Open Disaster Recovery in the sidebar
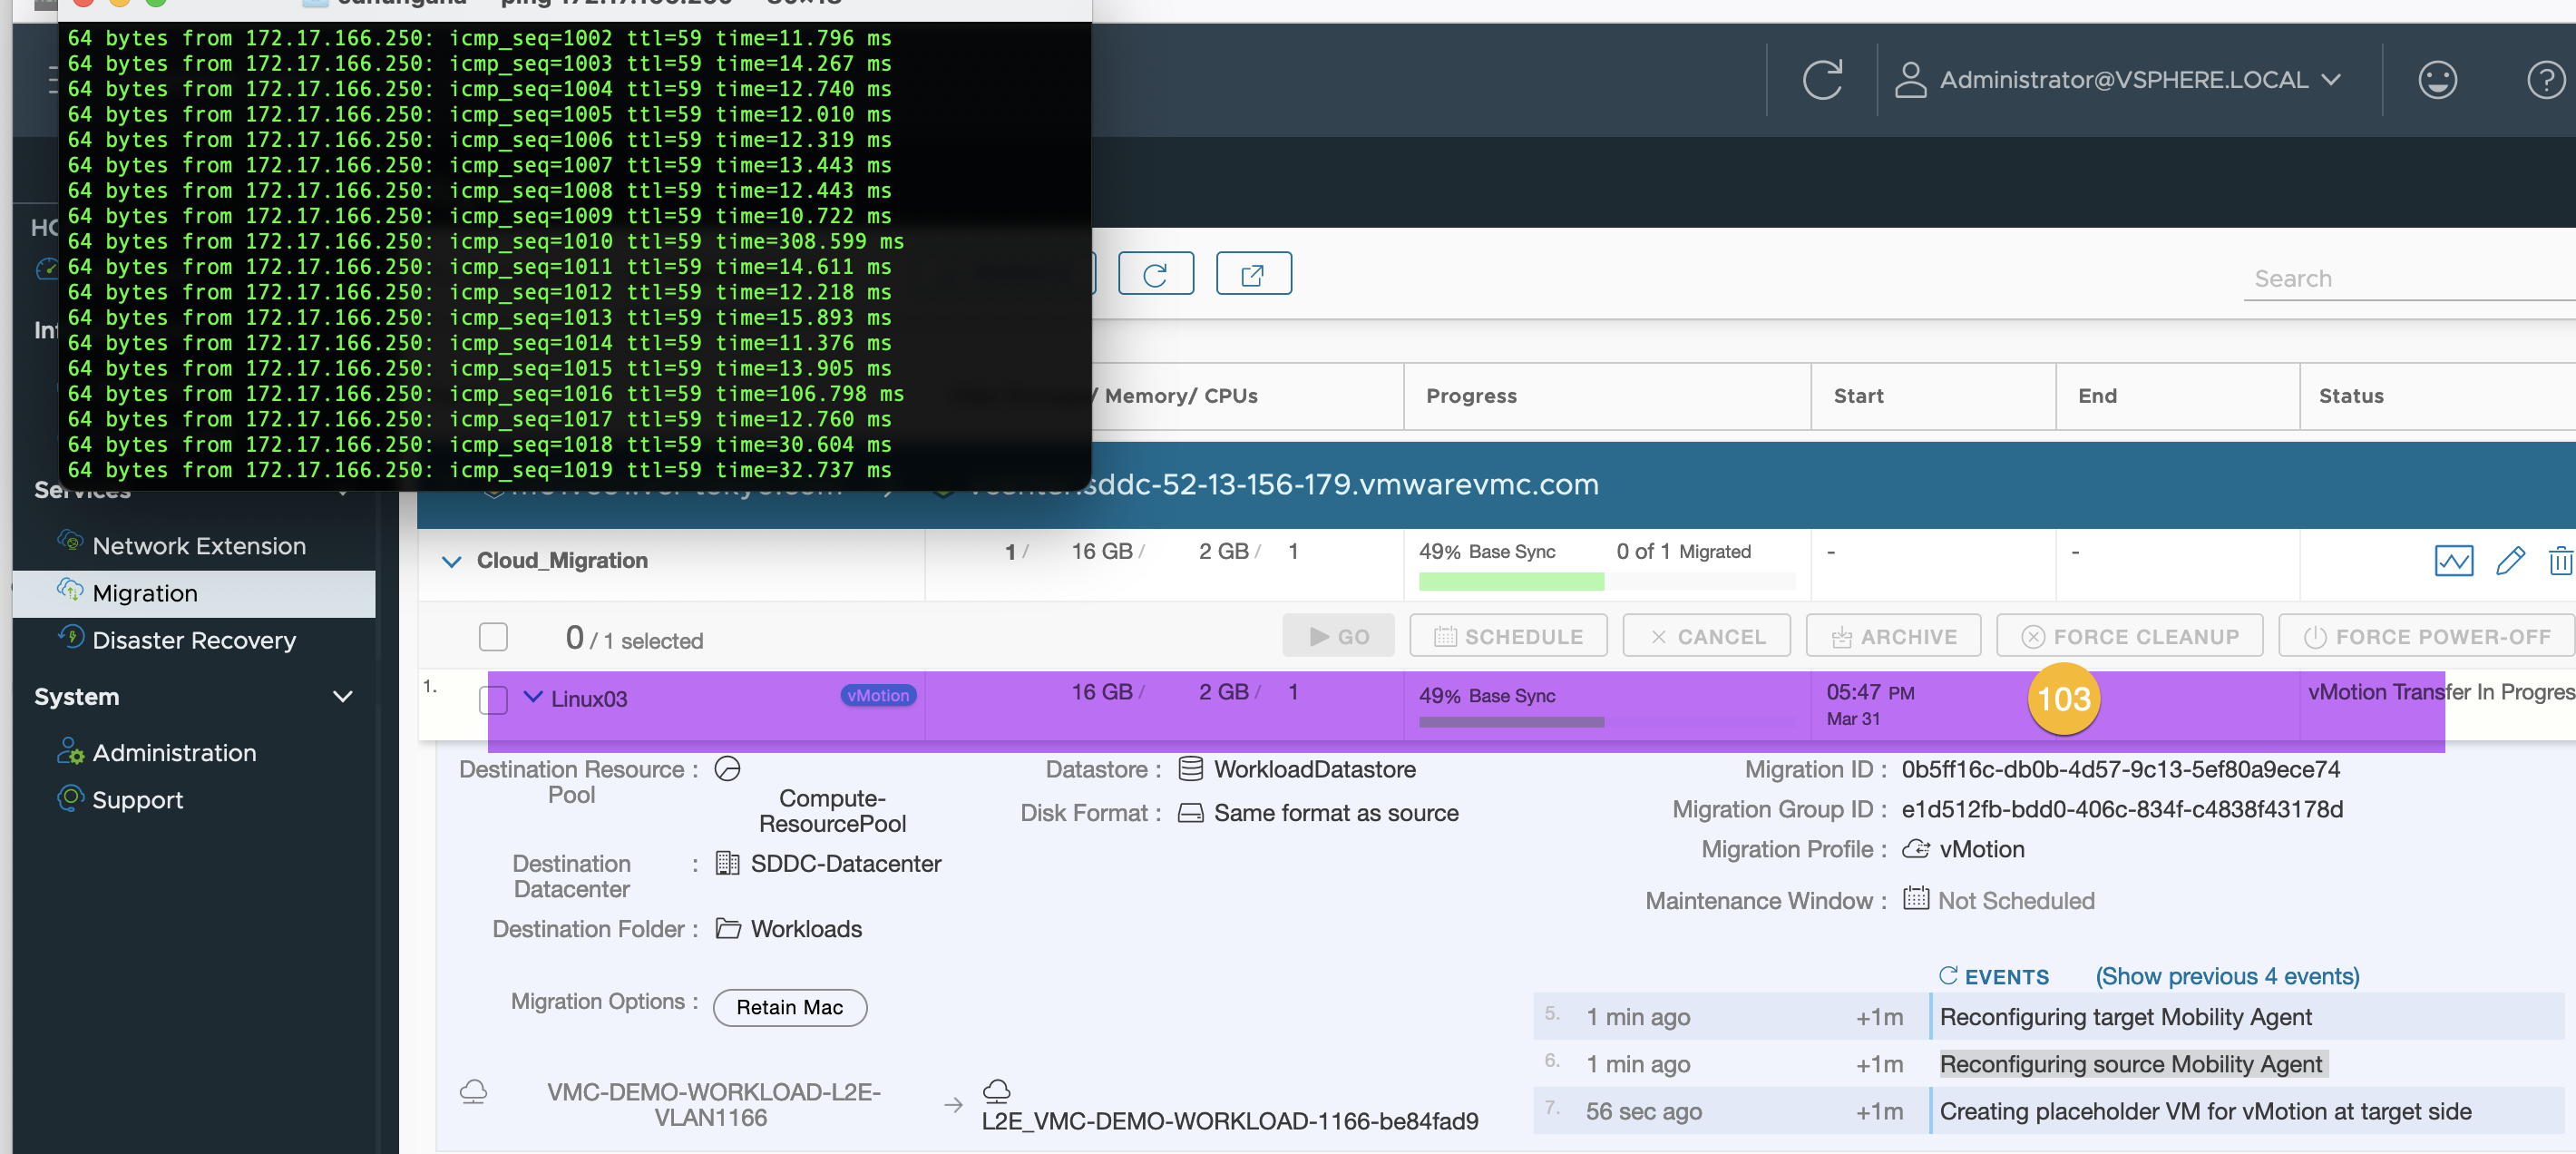Viewport: 2576px width, 1154px height. point(194,640)
